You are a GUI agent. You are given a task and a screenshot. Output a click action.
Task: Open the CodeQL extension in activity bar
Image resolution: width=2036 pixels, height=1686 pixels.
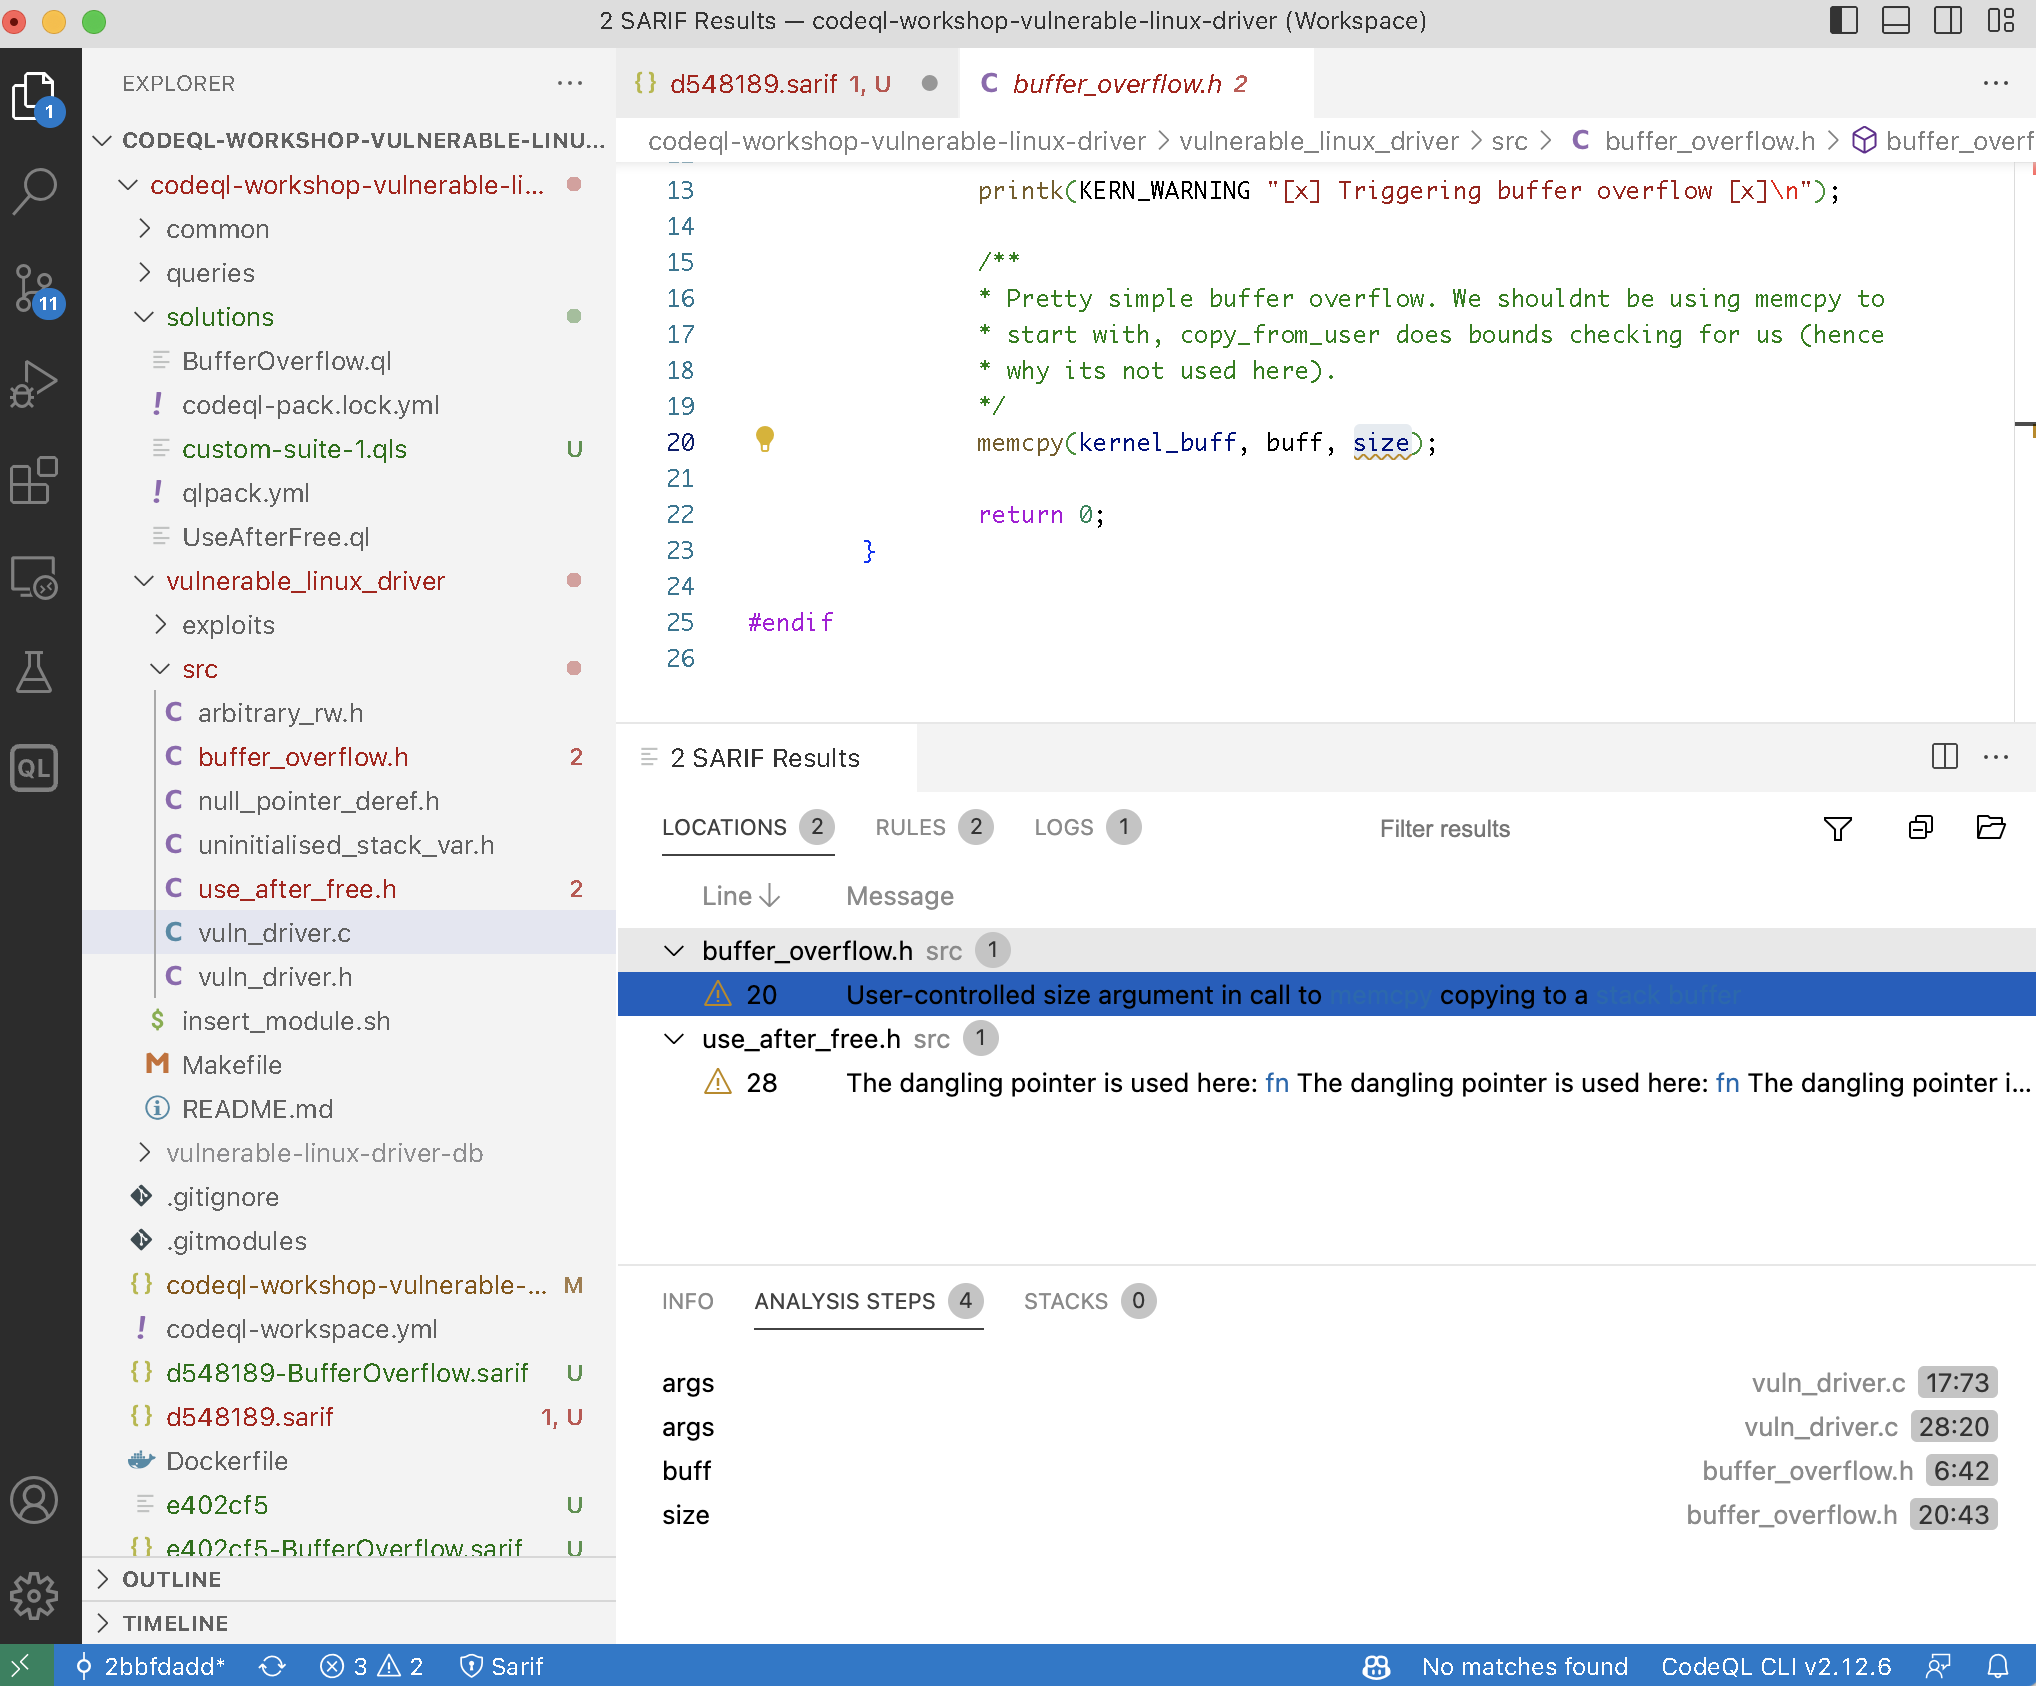[x=34, y=768]
